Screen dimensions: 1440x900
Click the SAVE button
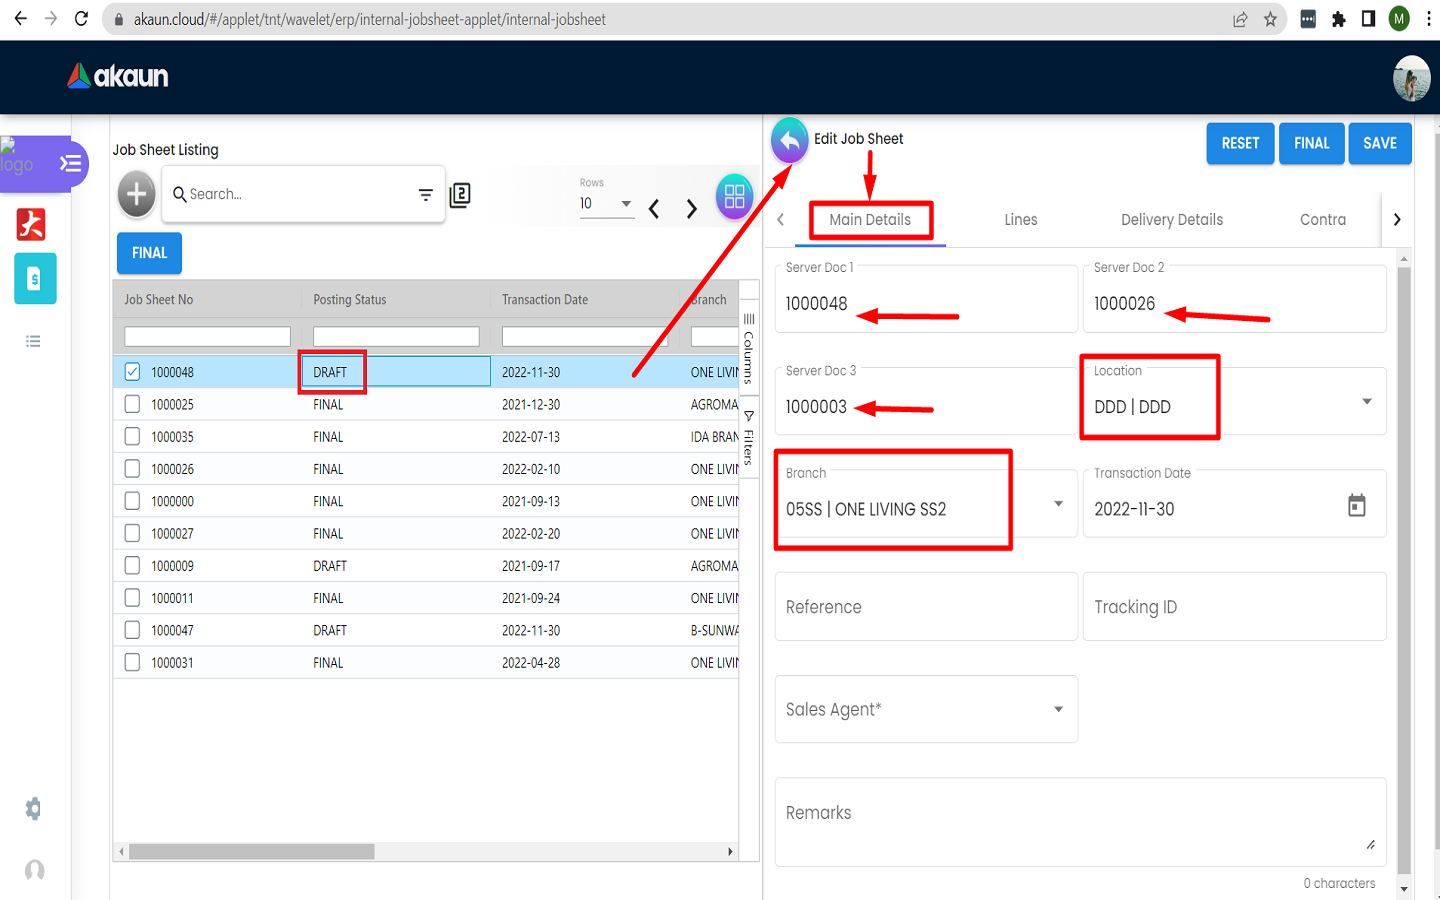coord(1379,143)
